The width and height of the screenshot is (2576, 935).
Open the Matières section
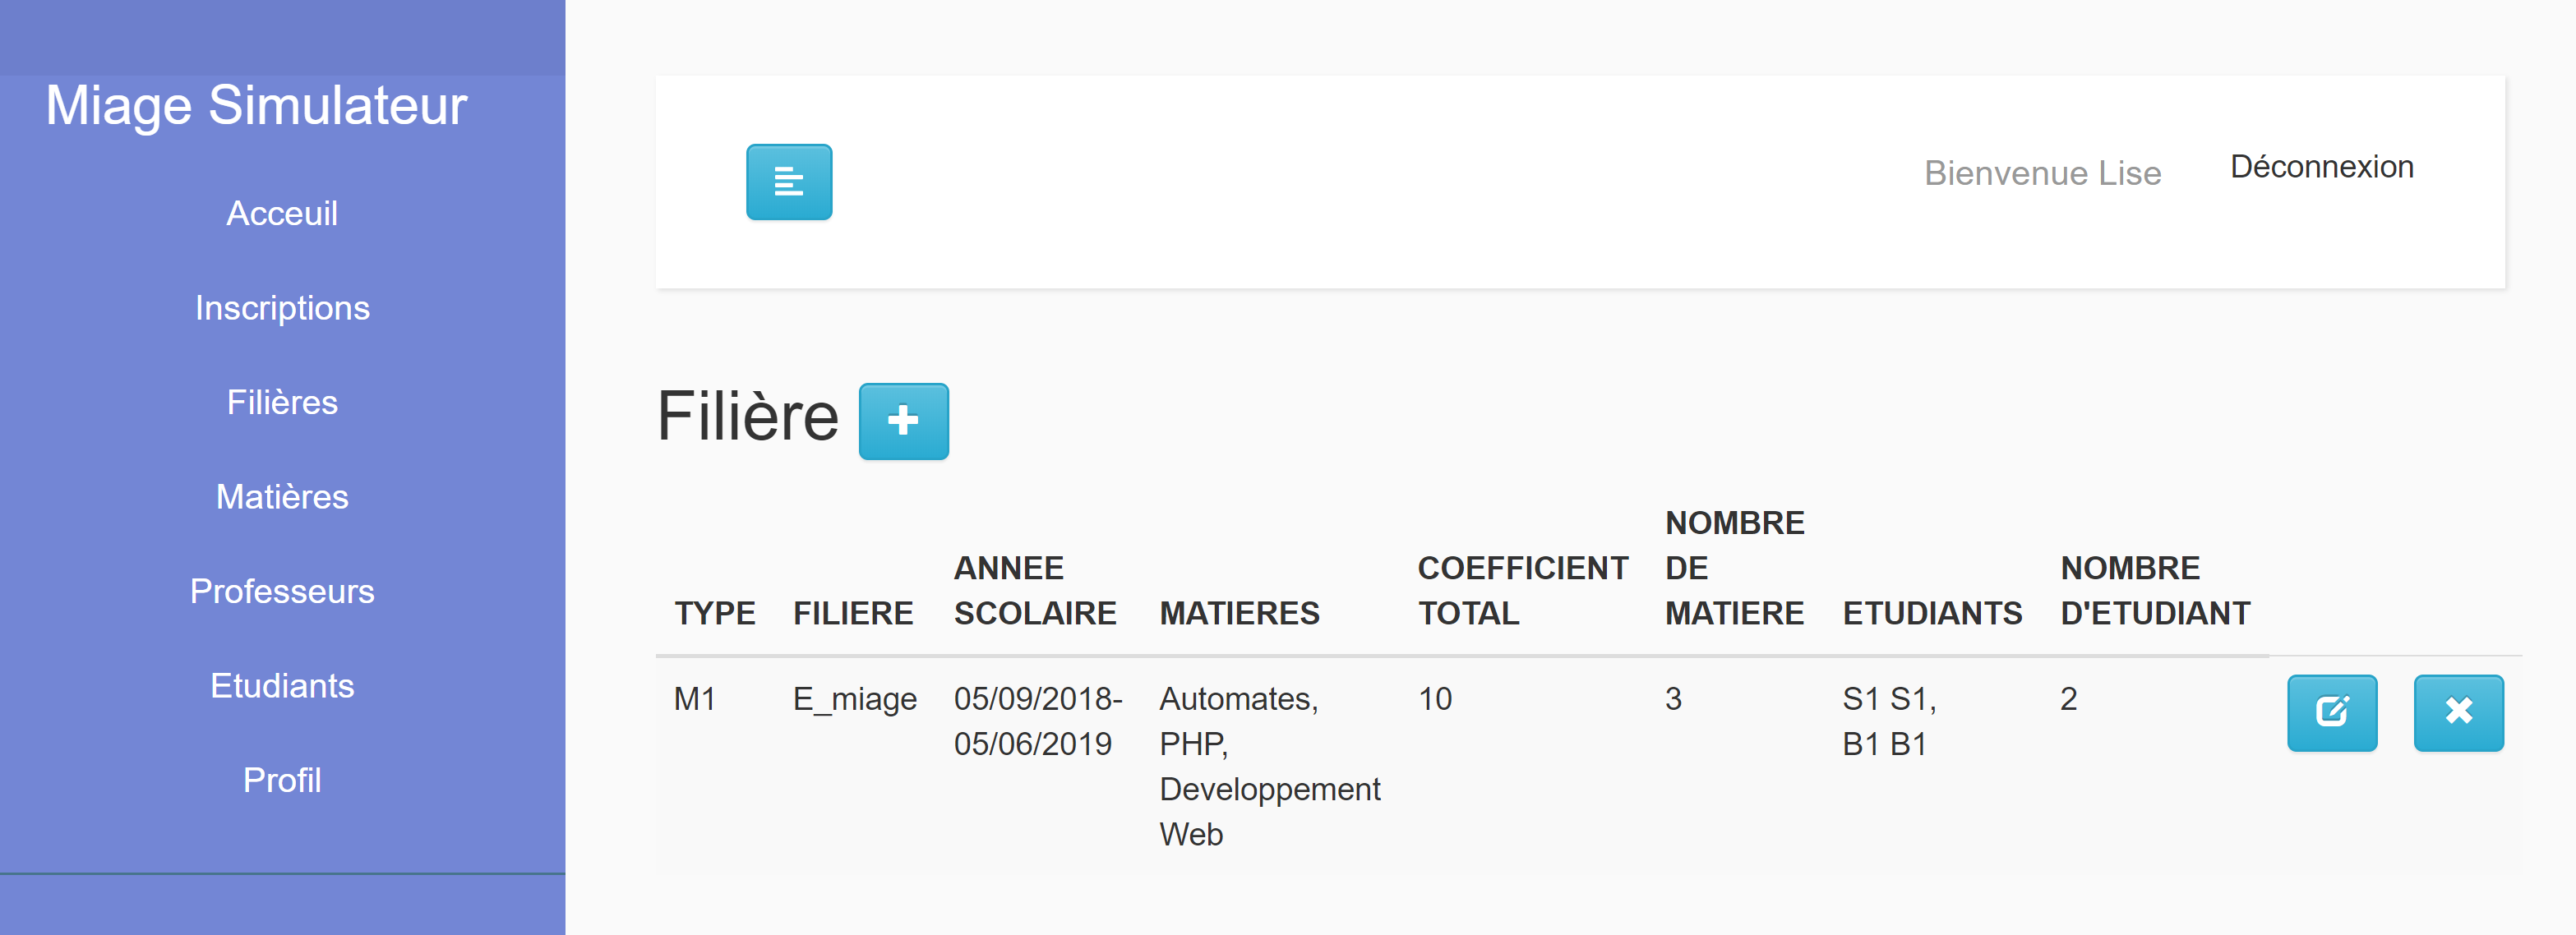click(282, 496)
